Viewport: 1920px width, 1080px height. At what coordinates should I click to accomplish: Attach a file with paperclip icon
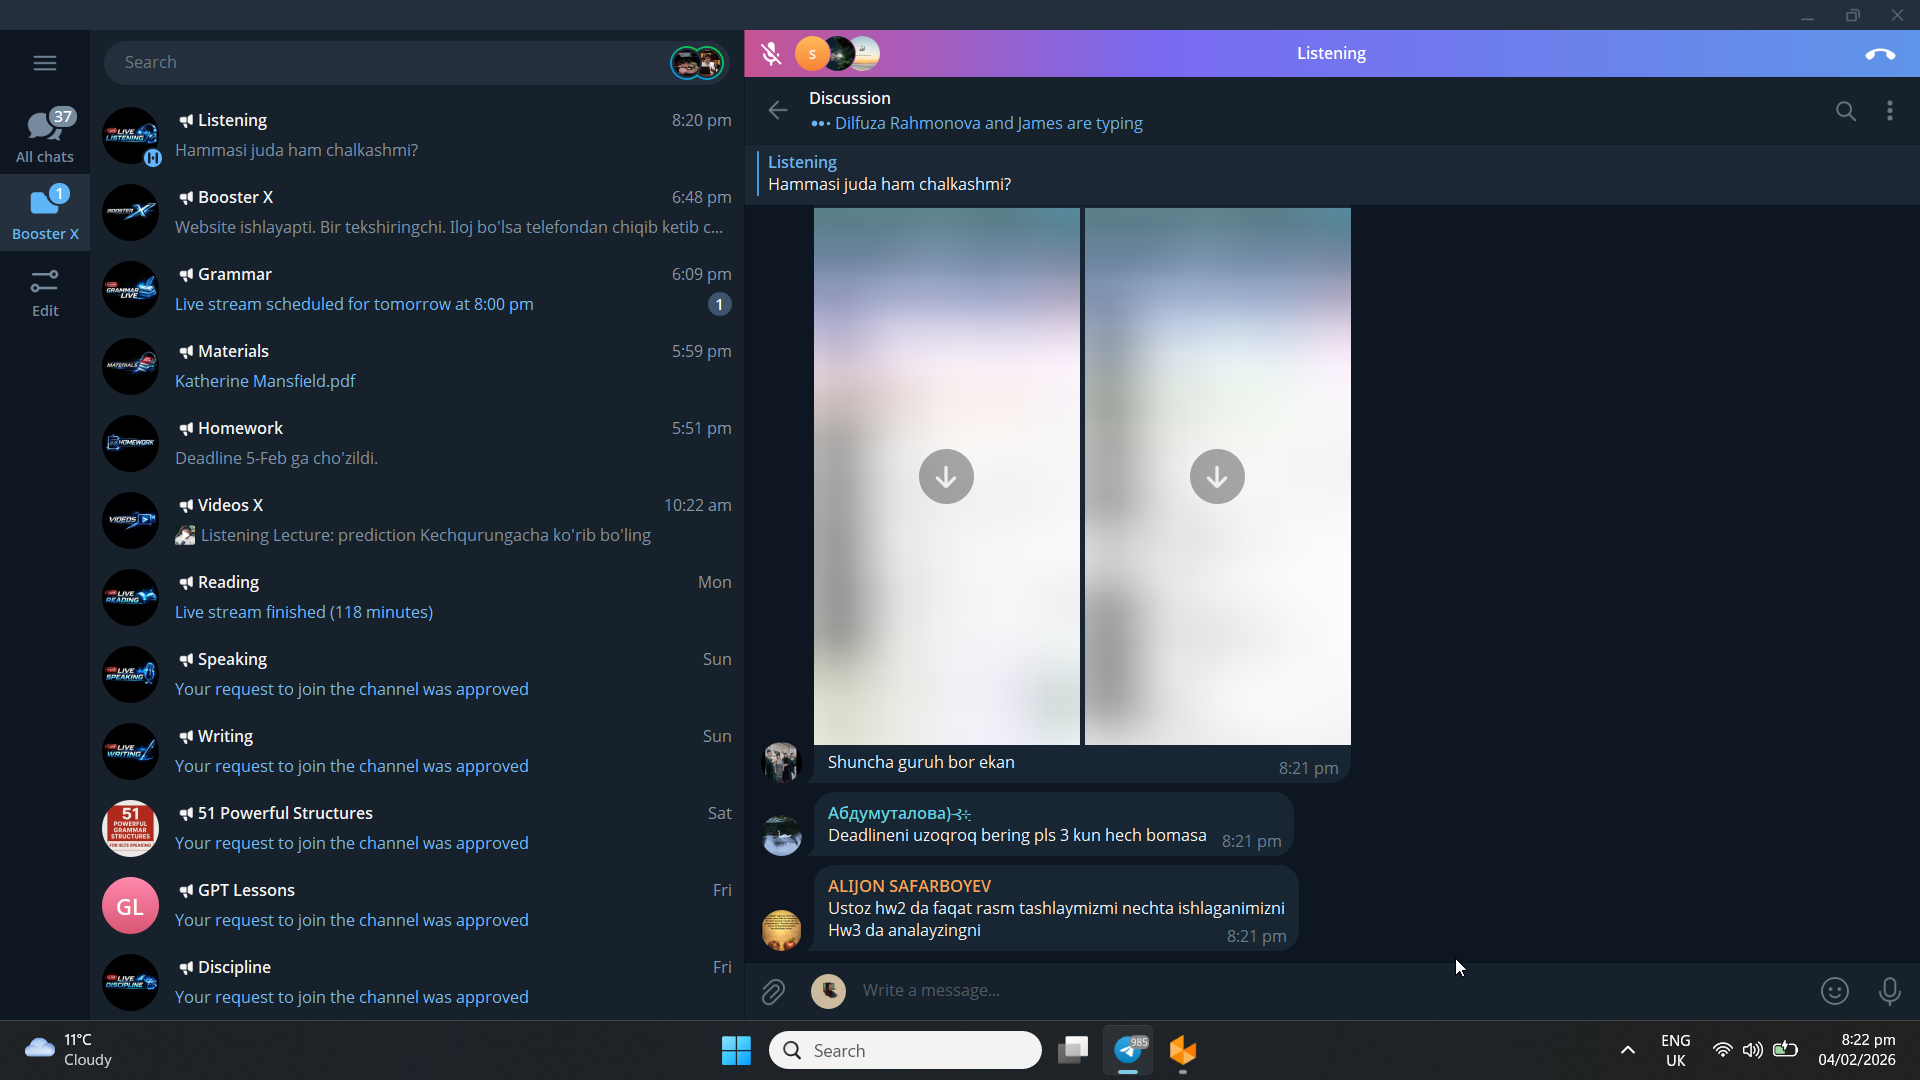pos(773,991)
